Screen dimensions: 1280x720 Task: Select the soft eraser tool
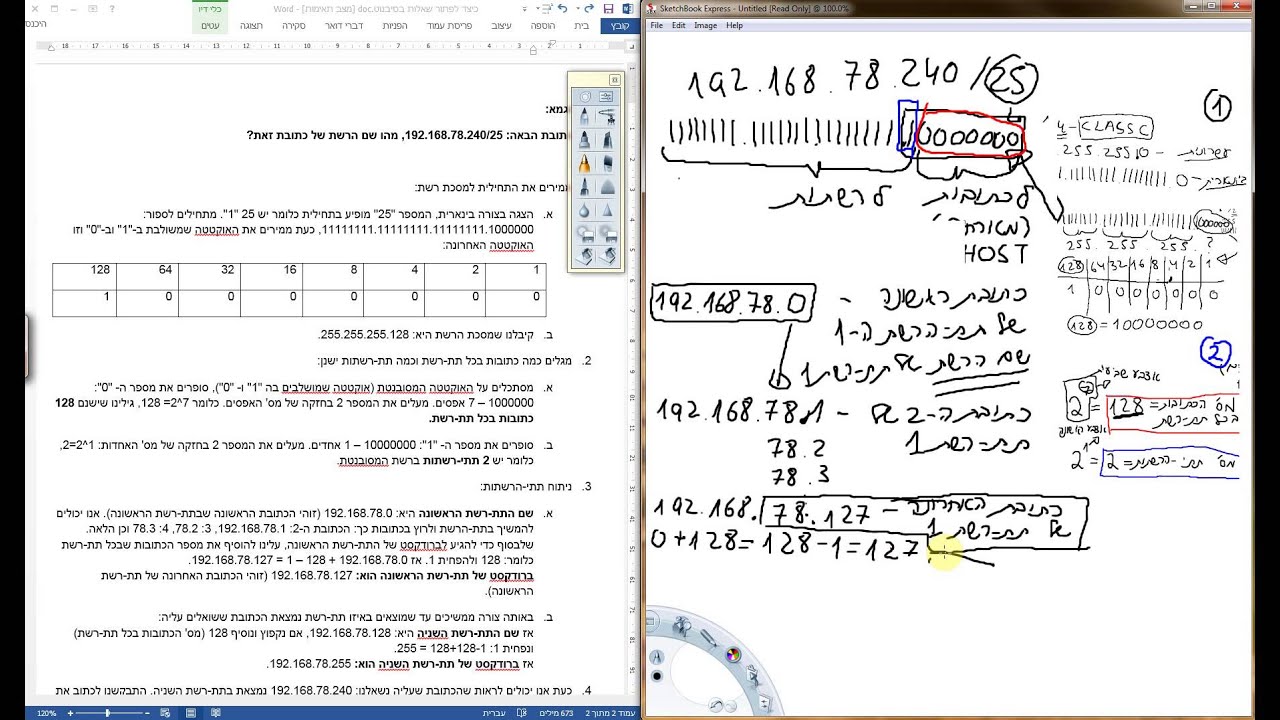point(585,235)
